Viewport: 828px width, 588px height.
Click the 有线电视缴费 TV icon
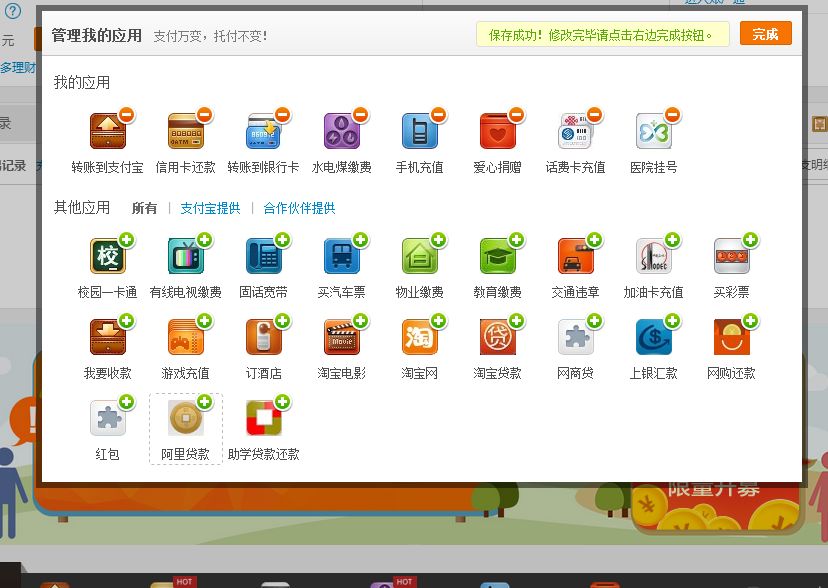(186, 256)
